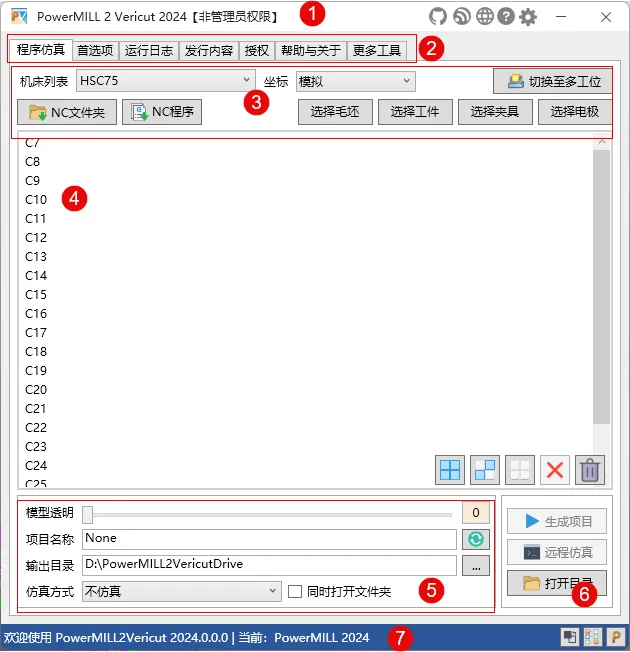Browse output directory with the ... button
The width and height of the screenshot is (630, 652).
tap(476, 566)
